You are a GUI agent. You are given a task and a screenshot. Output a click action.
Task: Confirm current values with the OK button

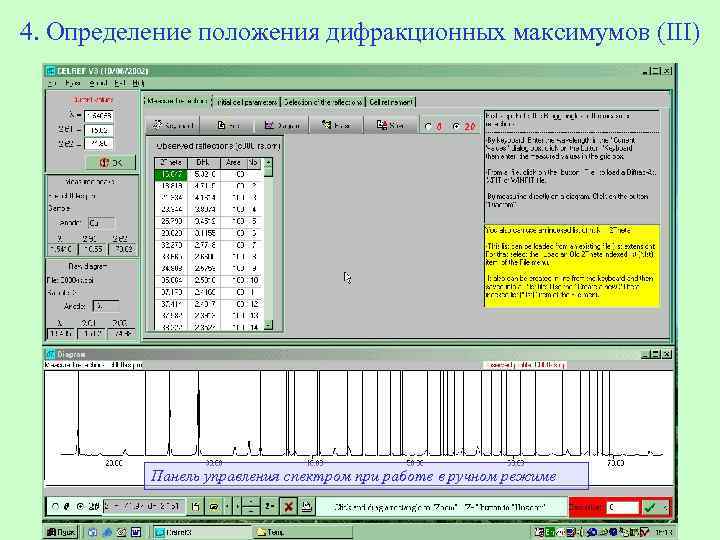[111, 163]
